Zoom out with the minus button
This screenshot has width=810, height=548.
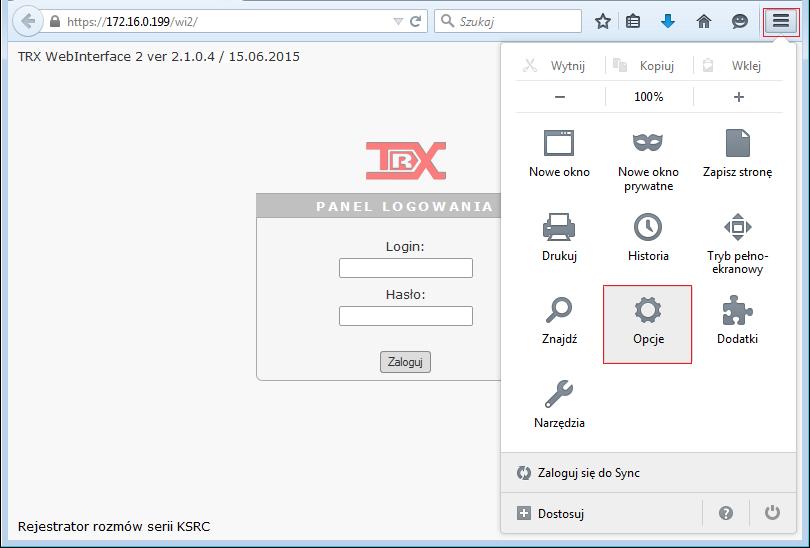pos(560,97)
